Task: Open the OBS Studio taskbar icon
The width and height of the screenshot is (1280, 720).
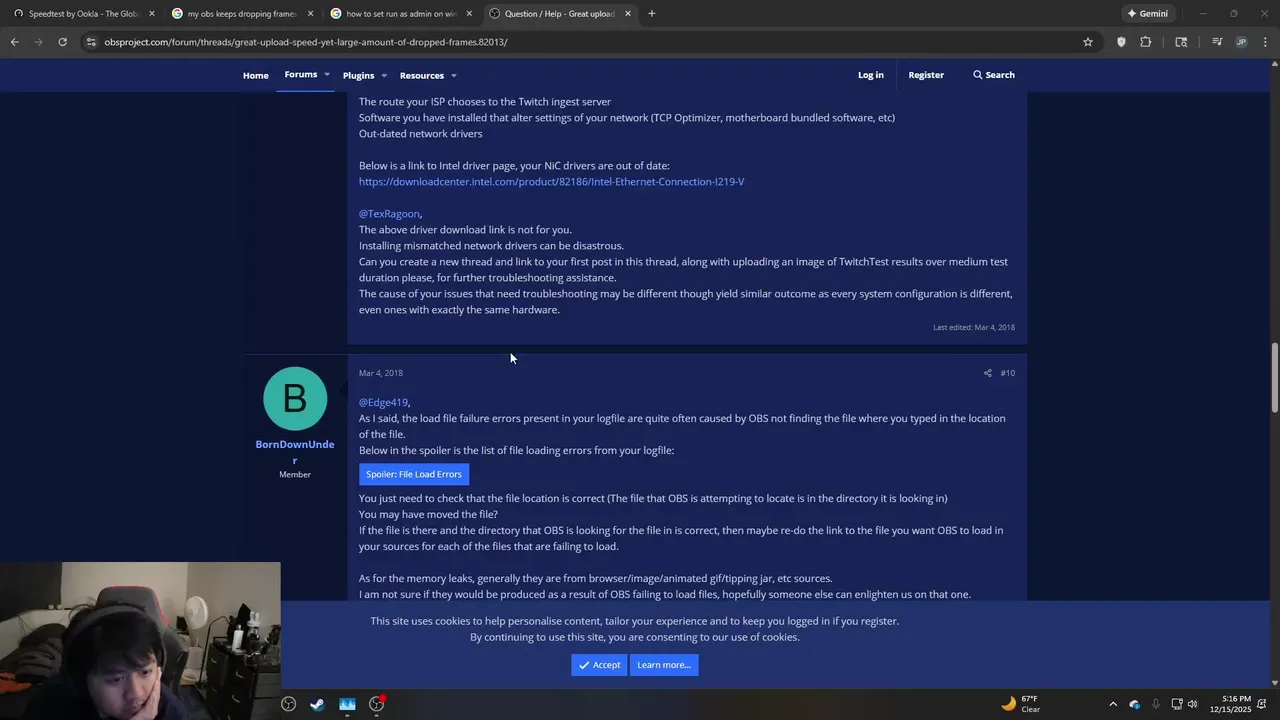Action: pyautogui.click(x=289, y=704)
